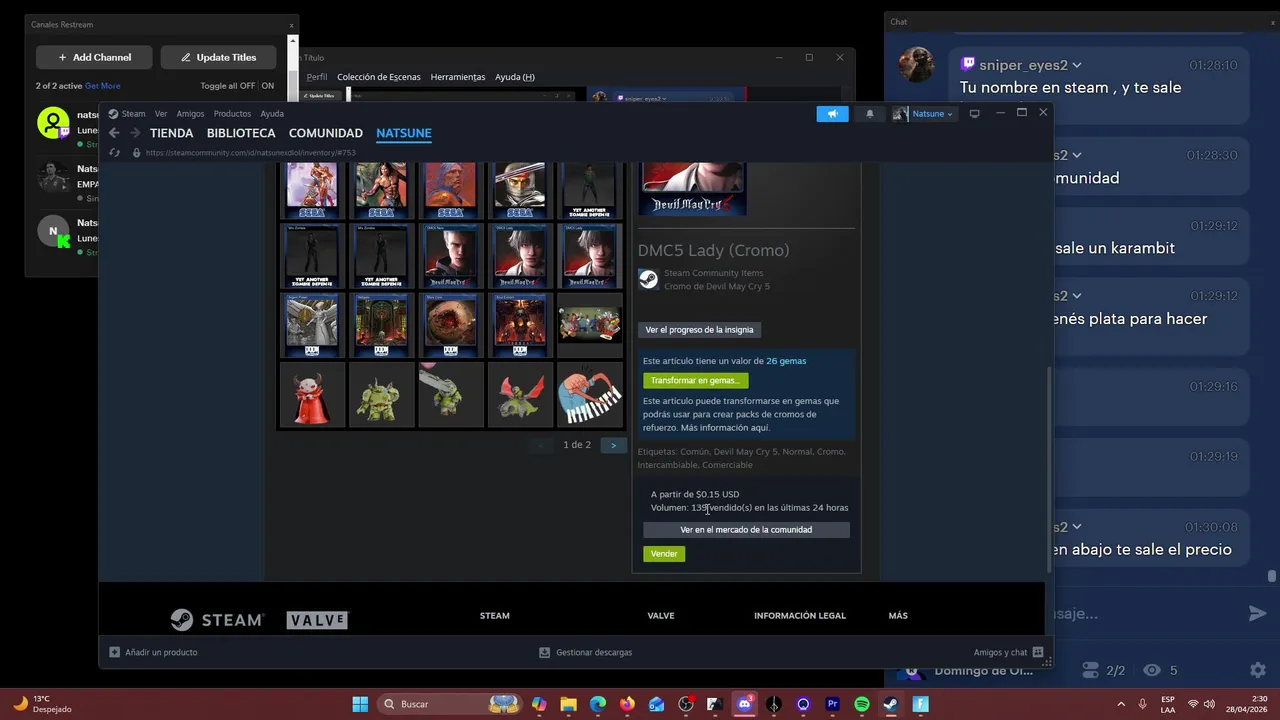Open the Productos menu in Steam
1280x720 pixels.
(x=232, y=114)
